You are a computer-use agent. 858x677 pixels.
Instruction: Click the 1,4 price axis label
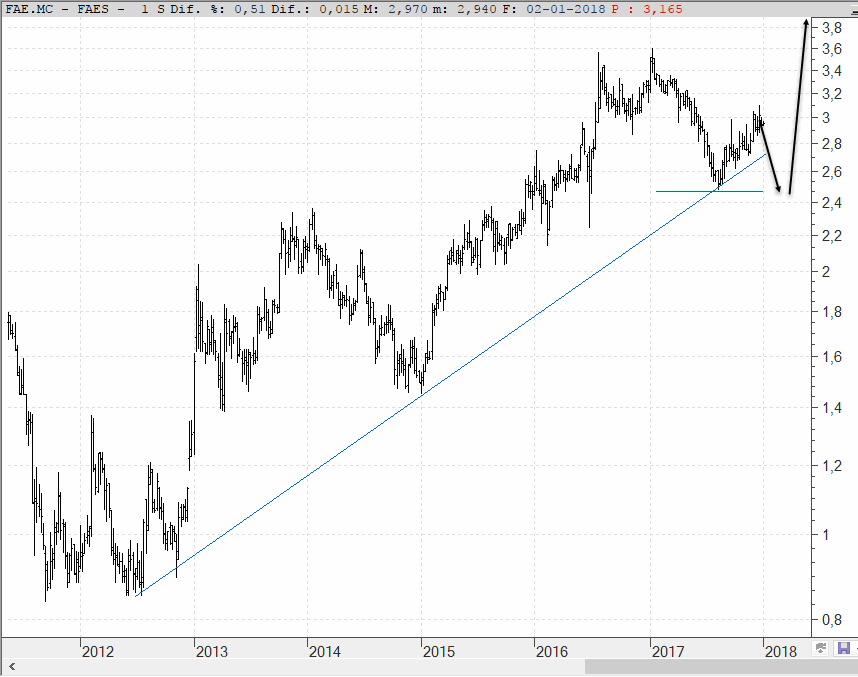coord(832,408)
